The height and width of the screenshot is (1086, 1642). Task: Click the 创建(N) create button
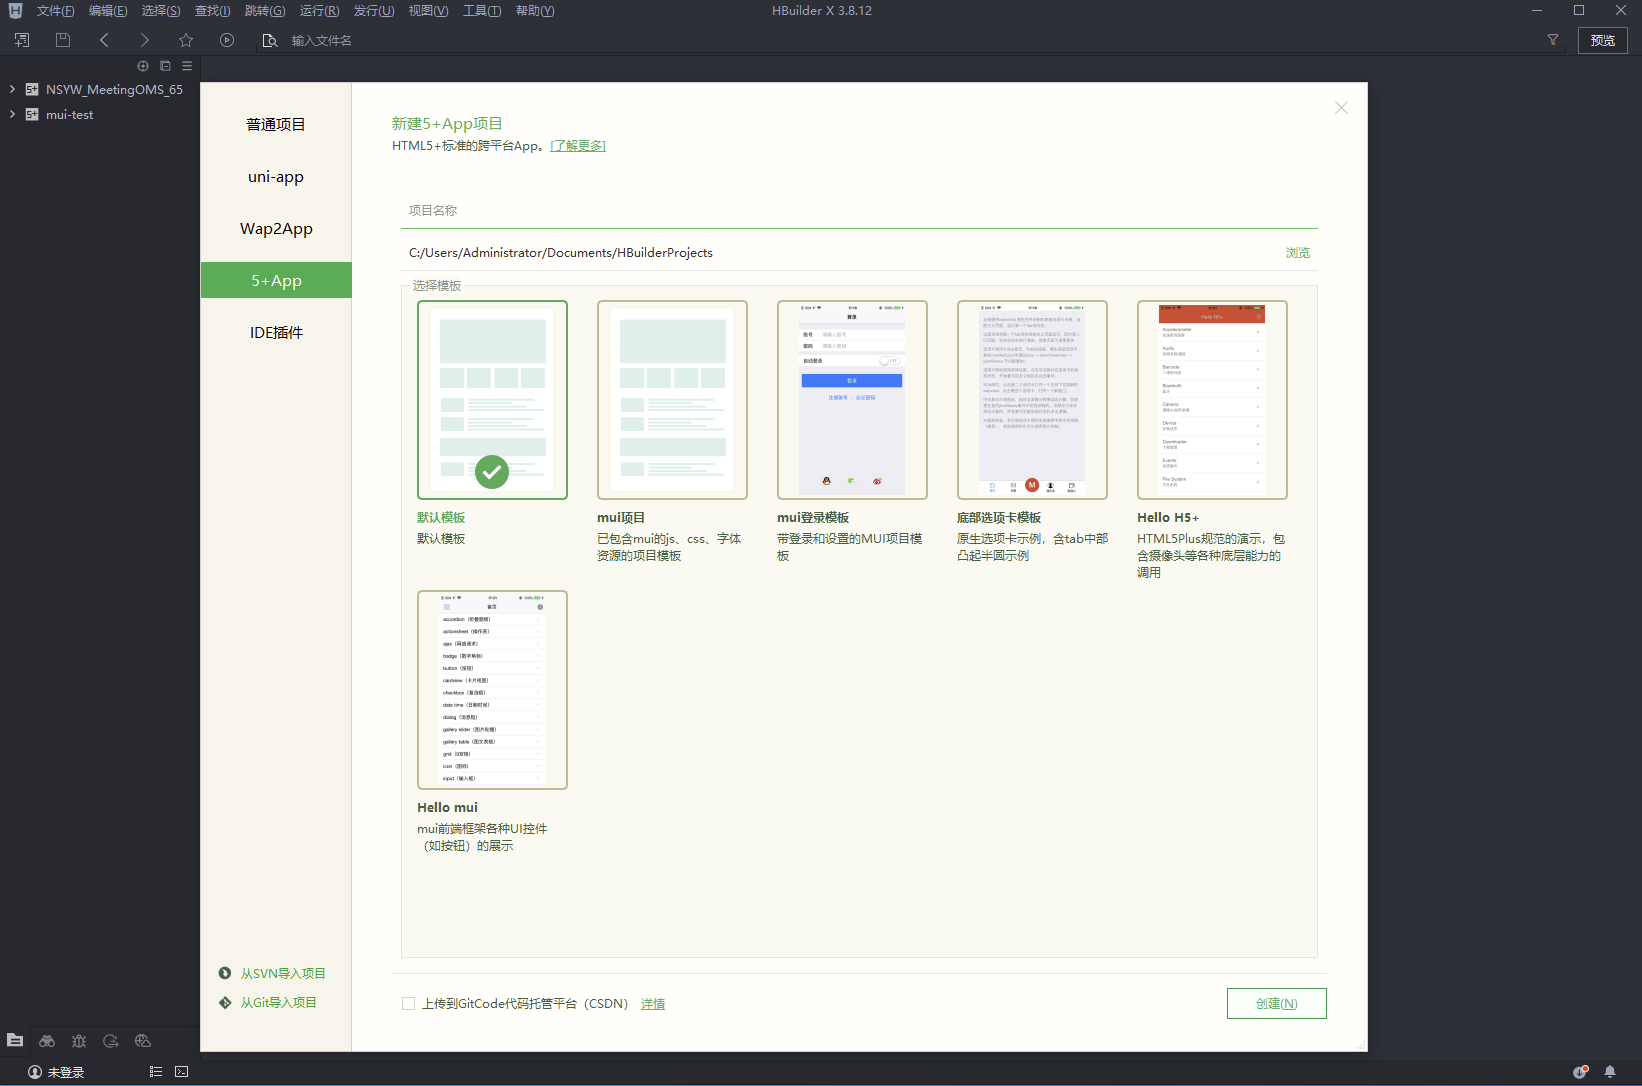pyautogui.click(x=1276, y=1003)
